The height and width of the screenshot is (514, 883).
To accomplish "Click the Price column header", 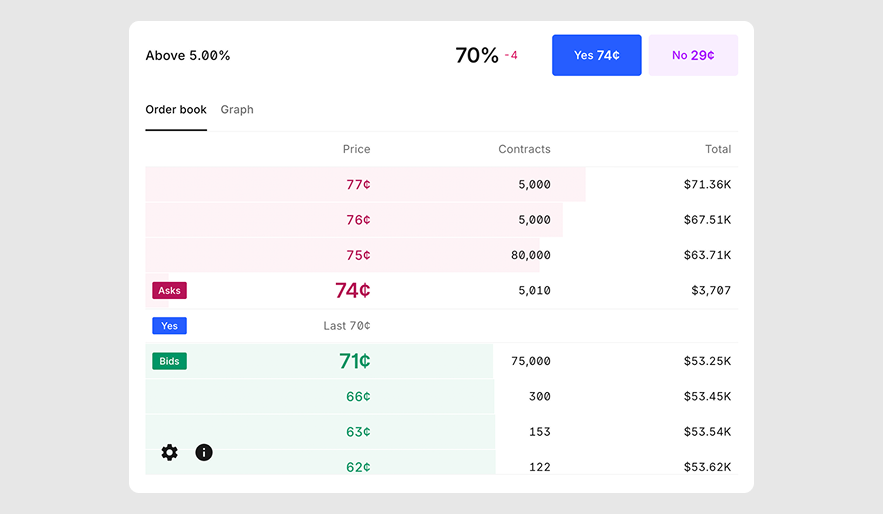I will 356,149.
